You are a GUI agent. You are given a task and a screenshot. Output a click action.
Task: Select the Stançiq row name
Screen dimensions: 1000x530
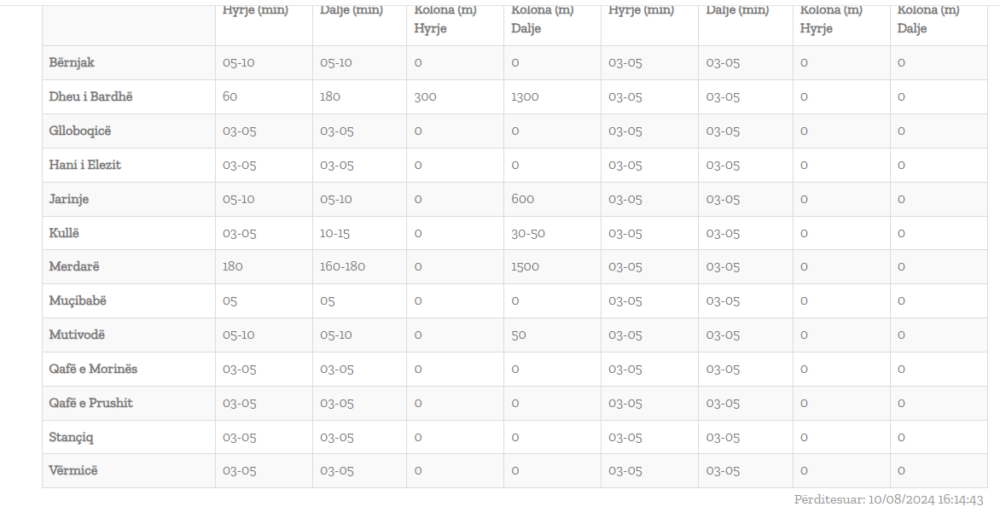pos(72,437)
